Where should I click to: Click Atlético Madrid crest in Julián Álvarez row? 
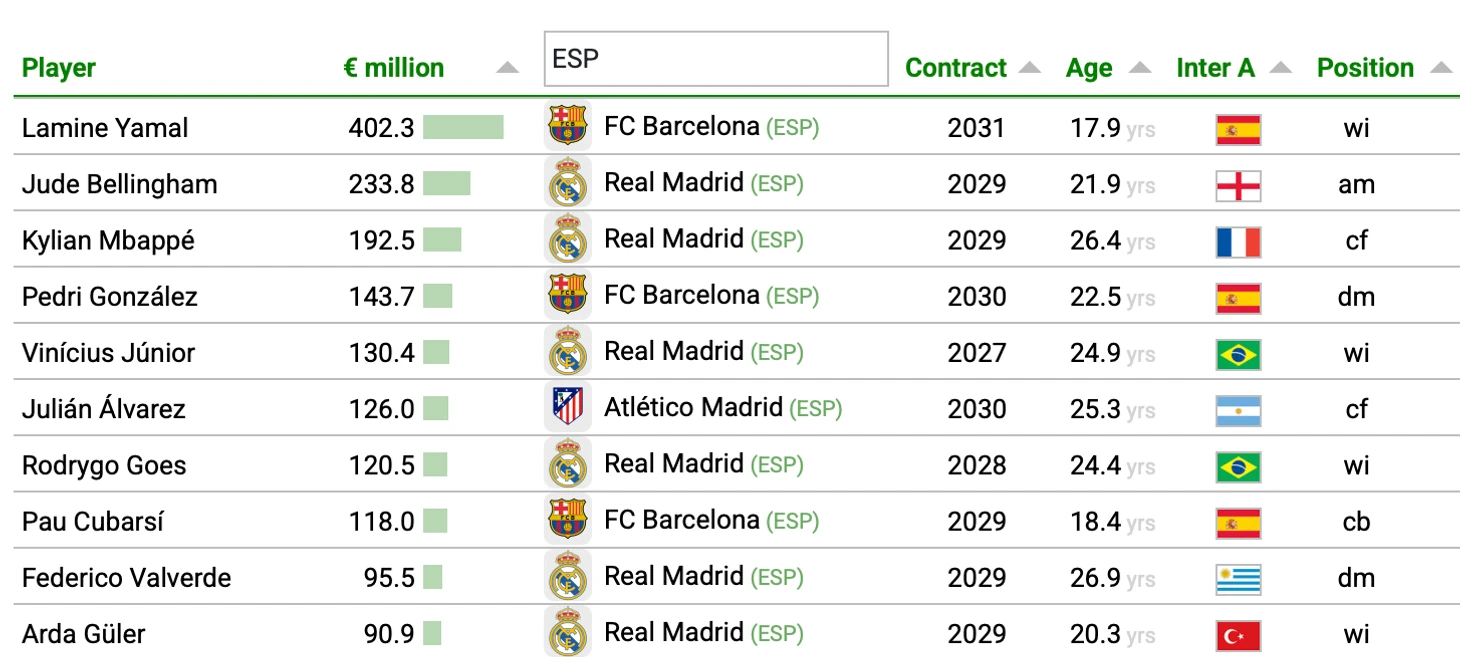(x=567, y=408)
